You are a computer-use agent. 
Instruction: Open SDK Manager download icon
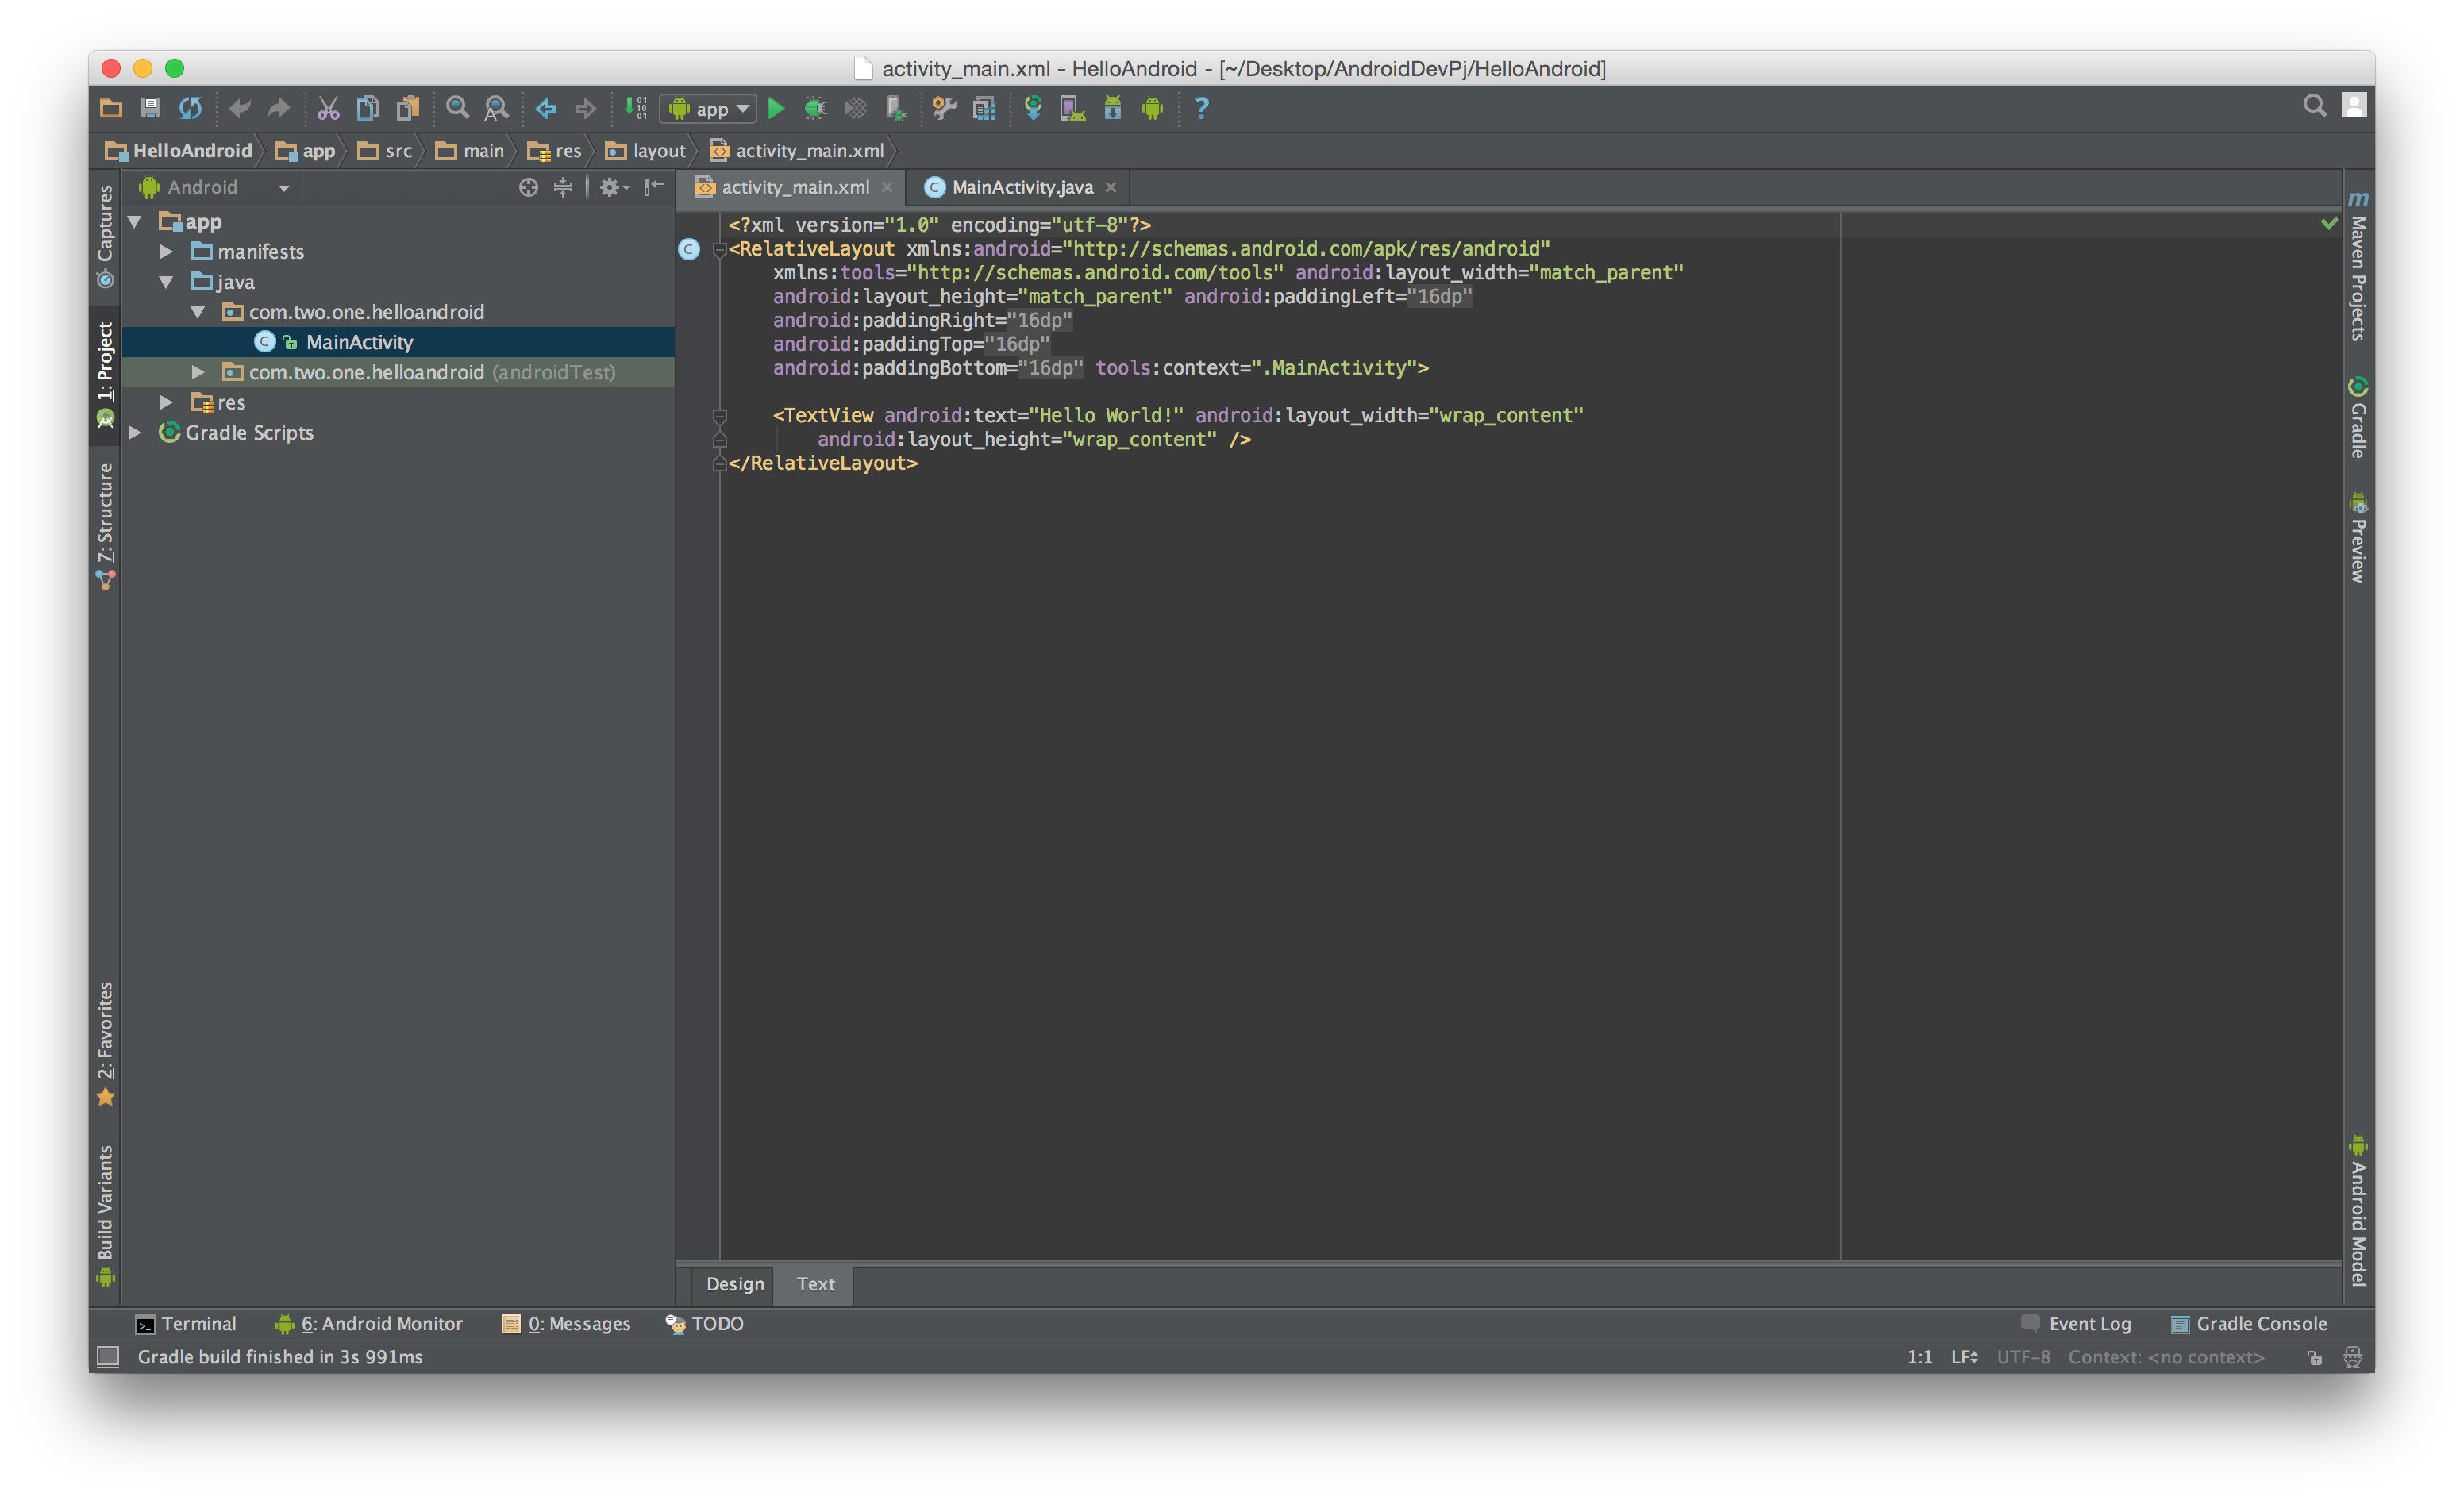[x=1112, y=108]
